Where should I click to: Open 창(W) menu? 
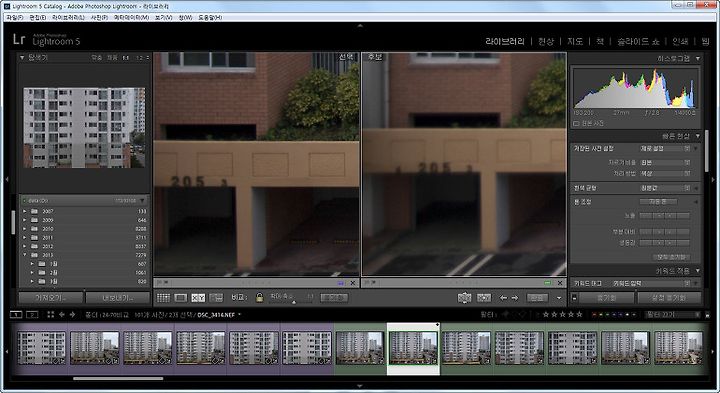click(185, 17)
